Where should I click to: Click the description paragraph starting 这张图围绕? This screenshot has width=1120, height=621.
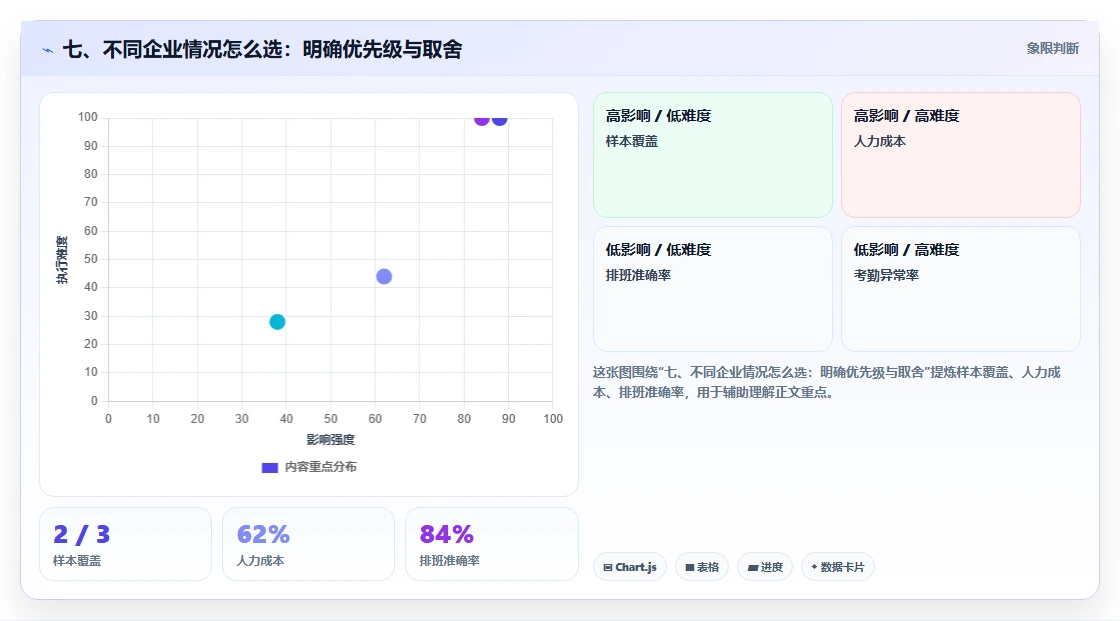click(827, 382)
